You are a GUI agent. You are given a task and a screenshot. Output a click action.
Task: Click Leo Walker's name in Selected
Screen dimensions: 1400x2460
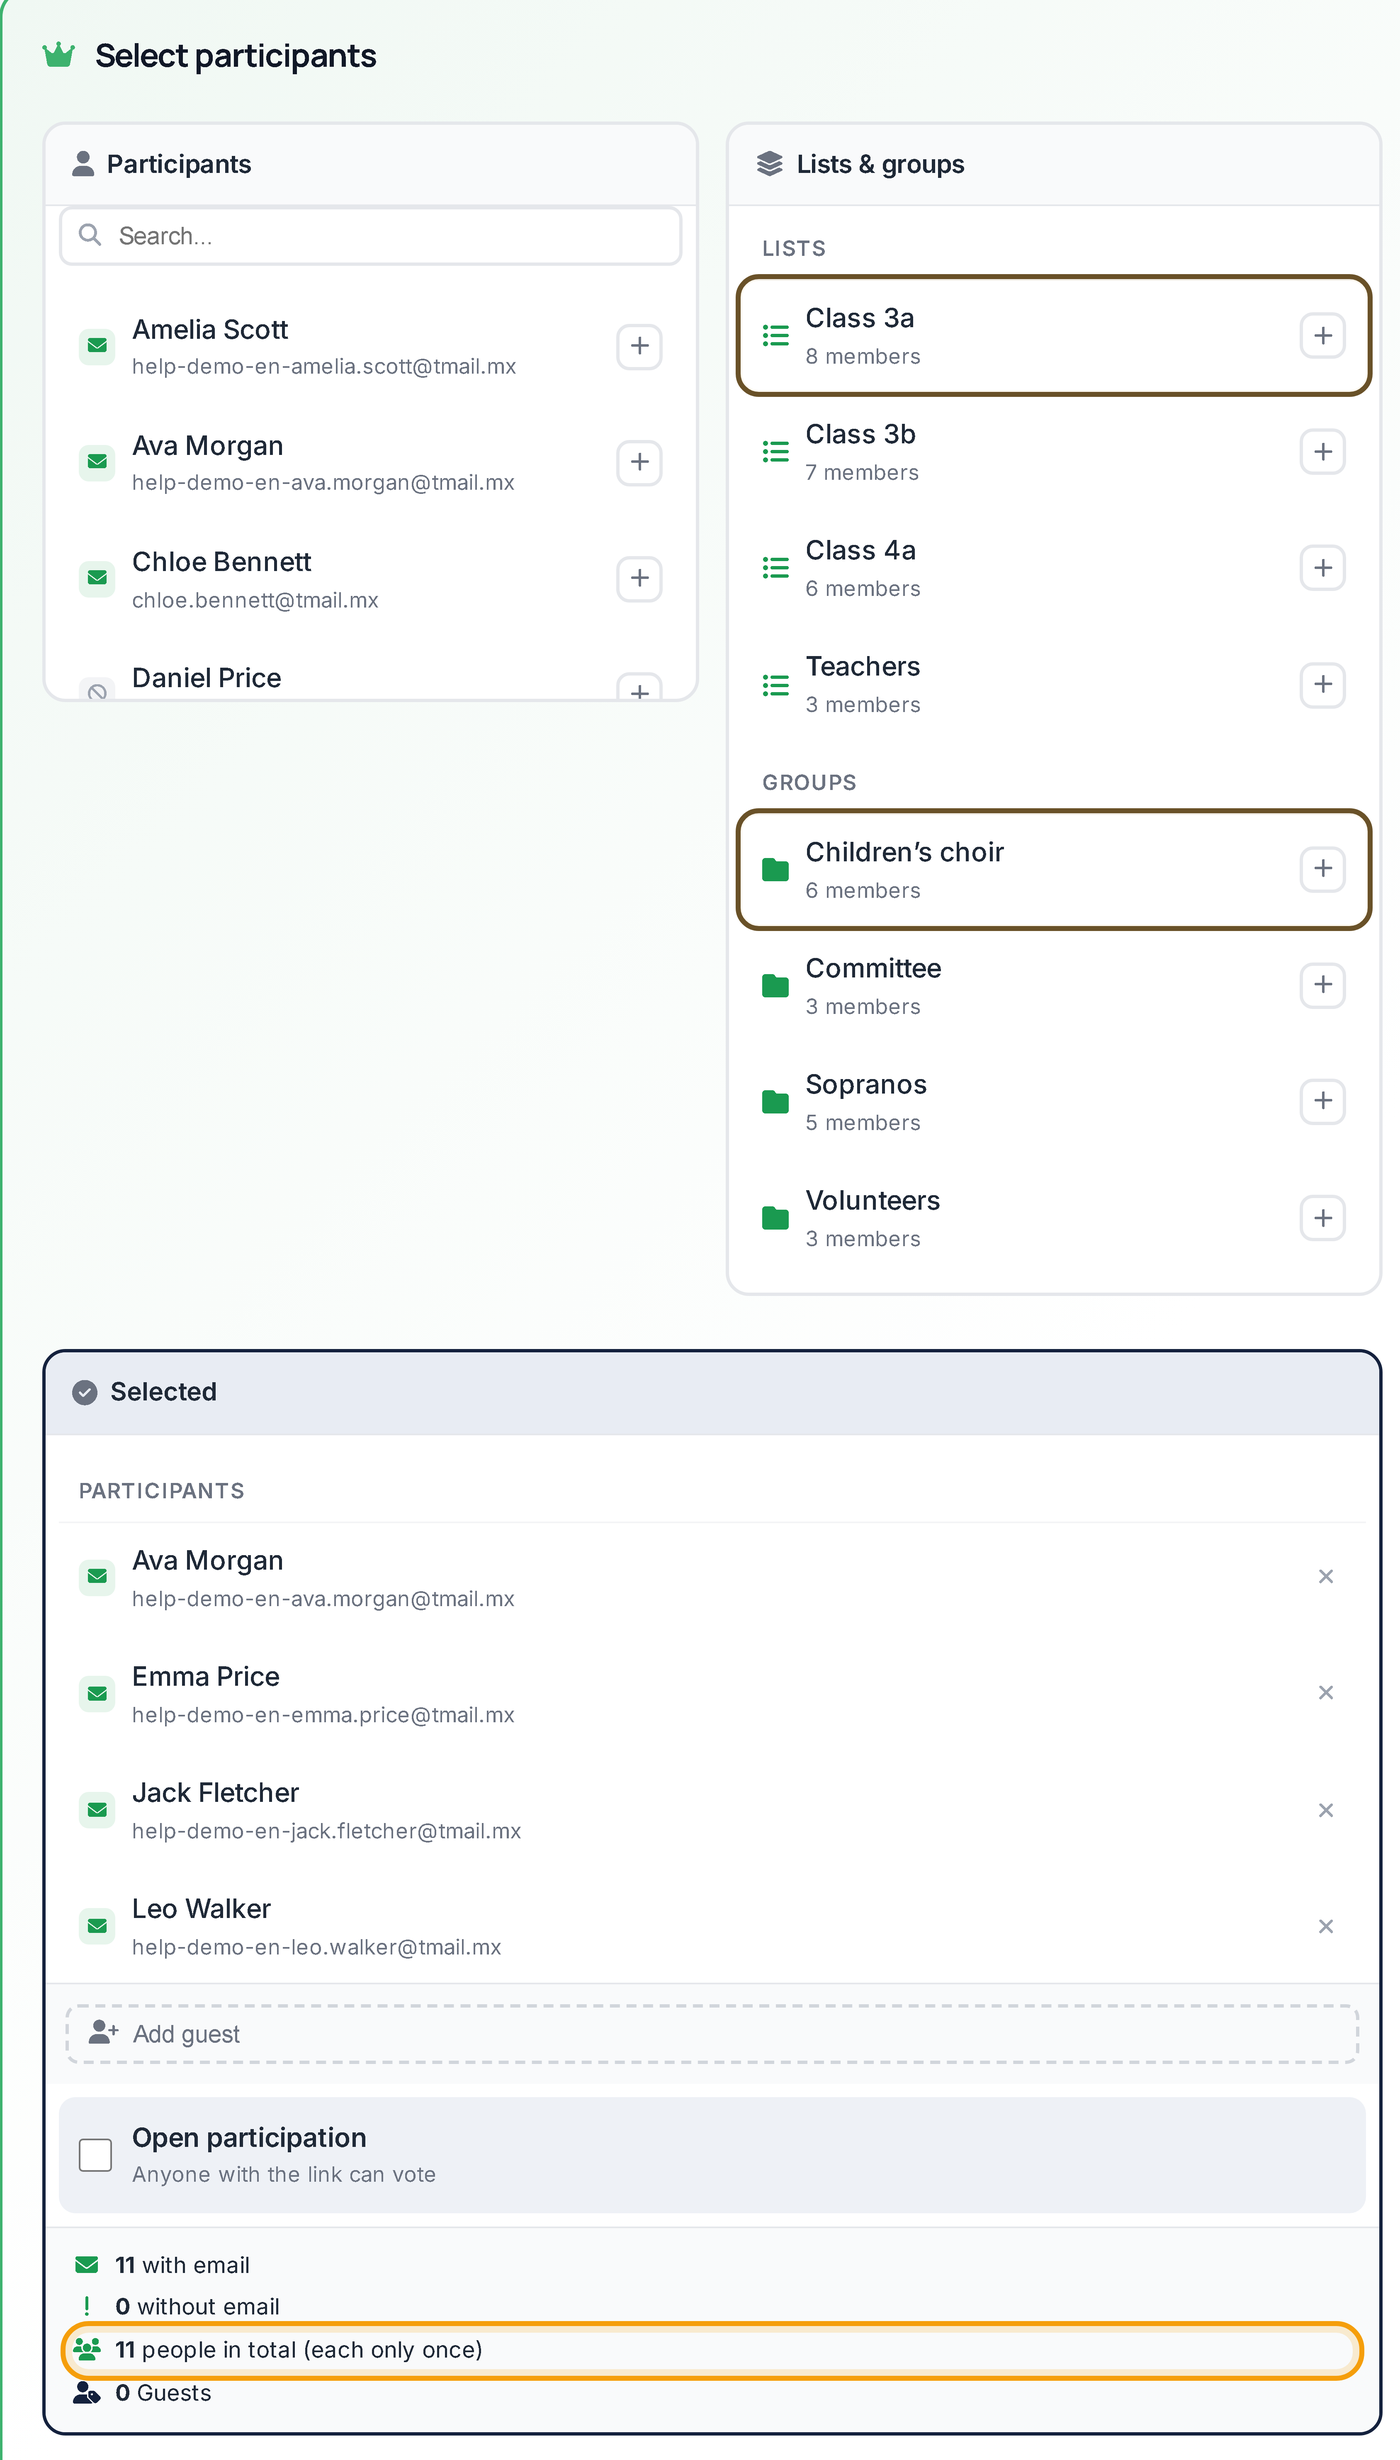coord(202,1909)
